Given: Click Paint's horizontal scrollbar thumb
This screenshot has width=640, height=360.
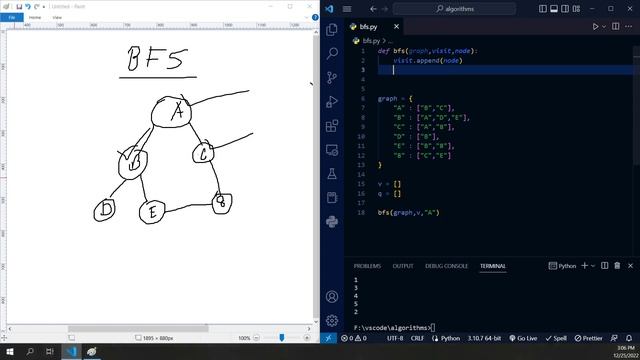Looking at the screenshot, I should [x=138, y=329].
